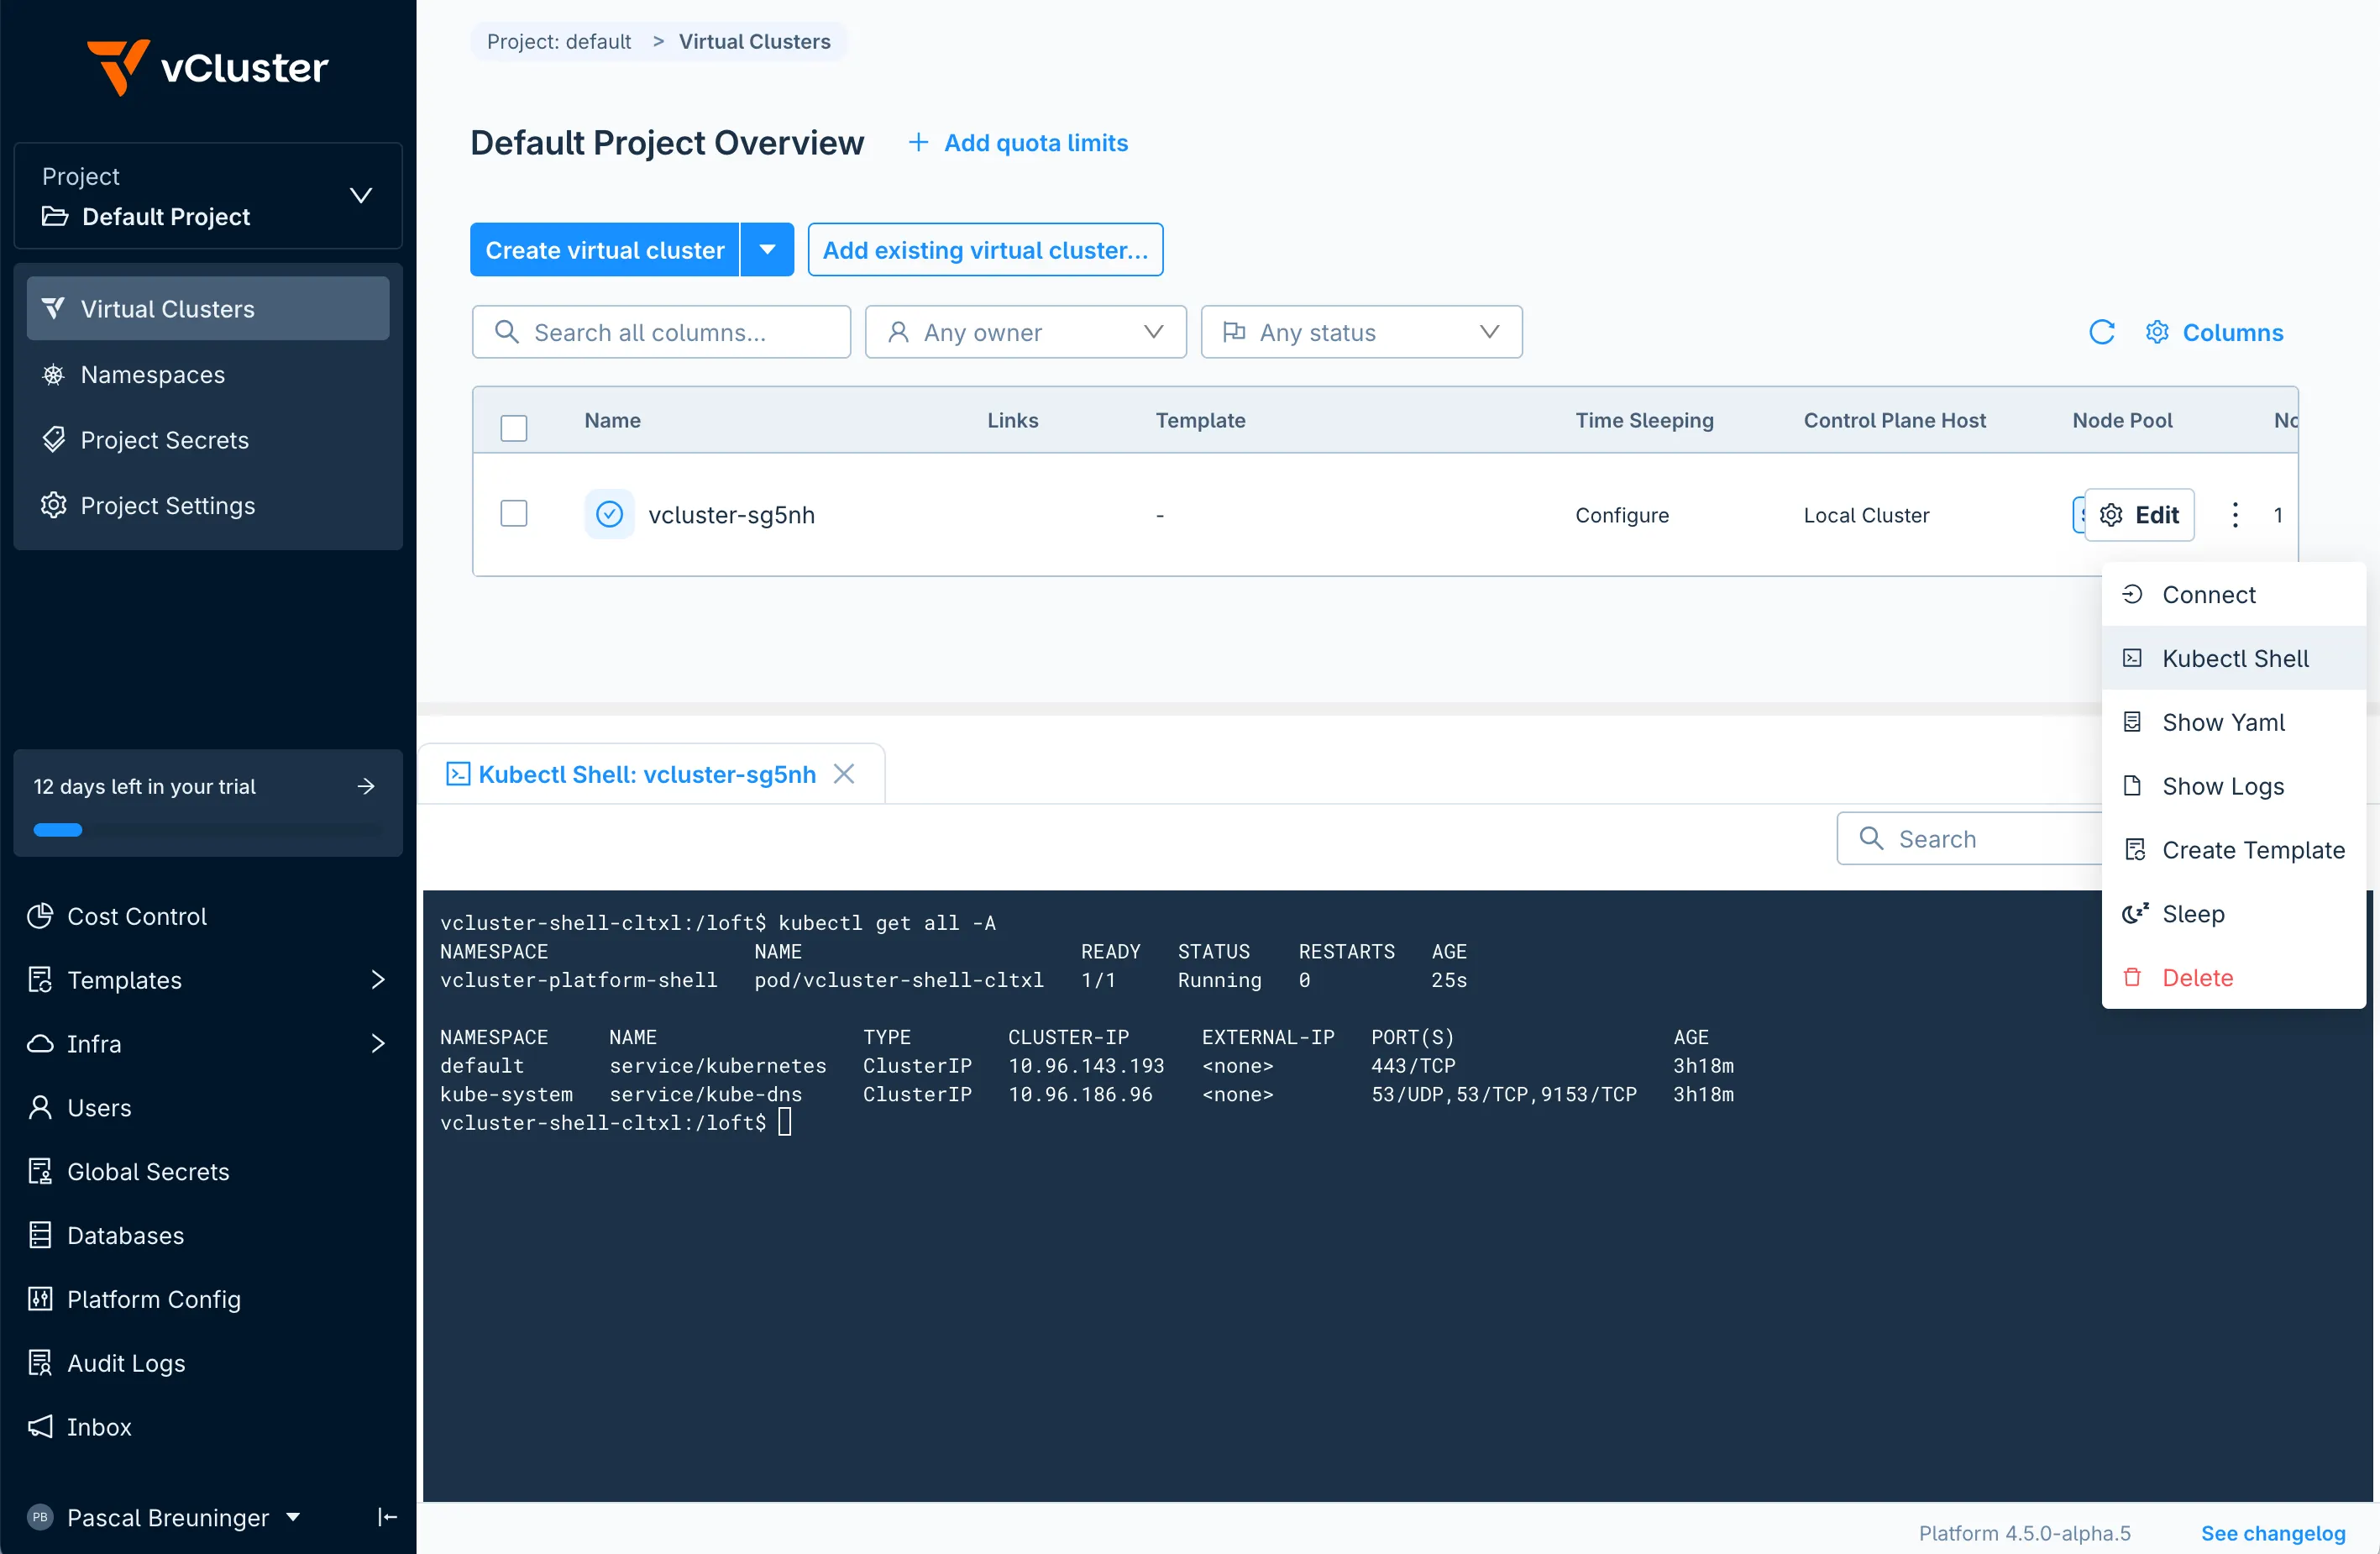
Task: Open Cost Control in the sidebar
Action: click(x=136, y=916)
